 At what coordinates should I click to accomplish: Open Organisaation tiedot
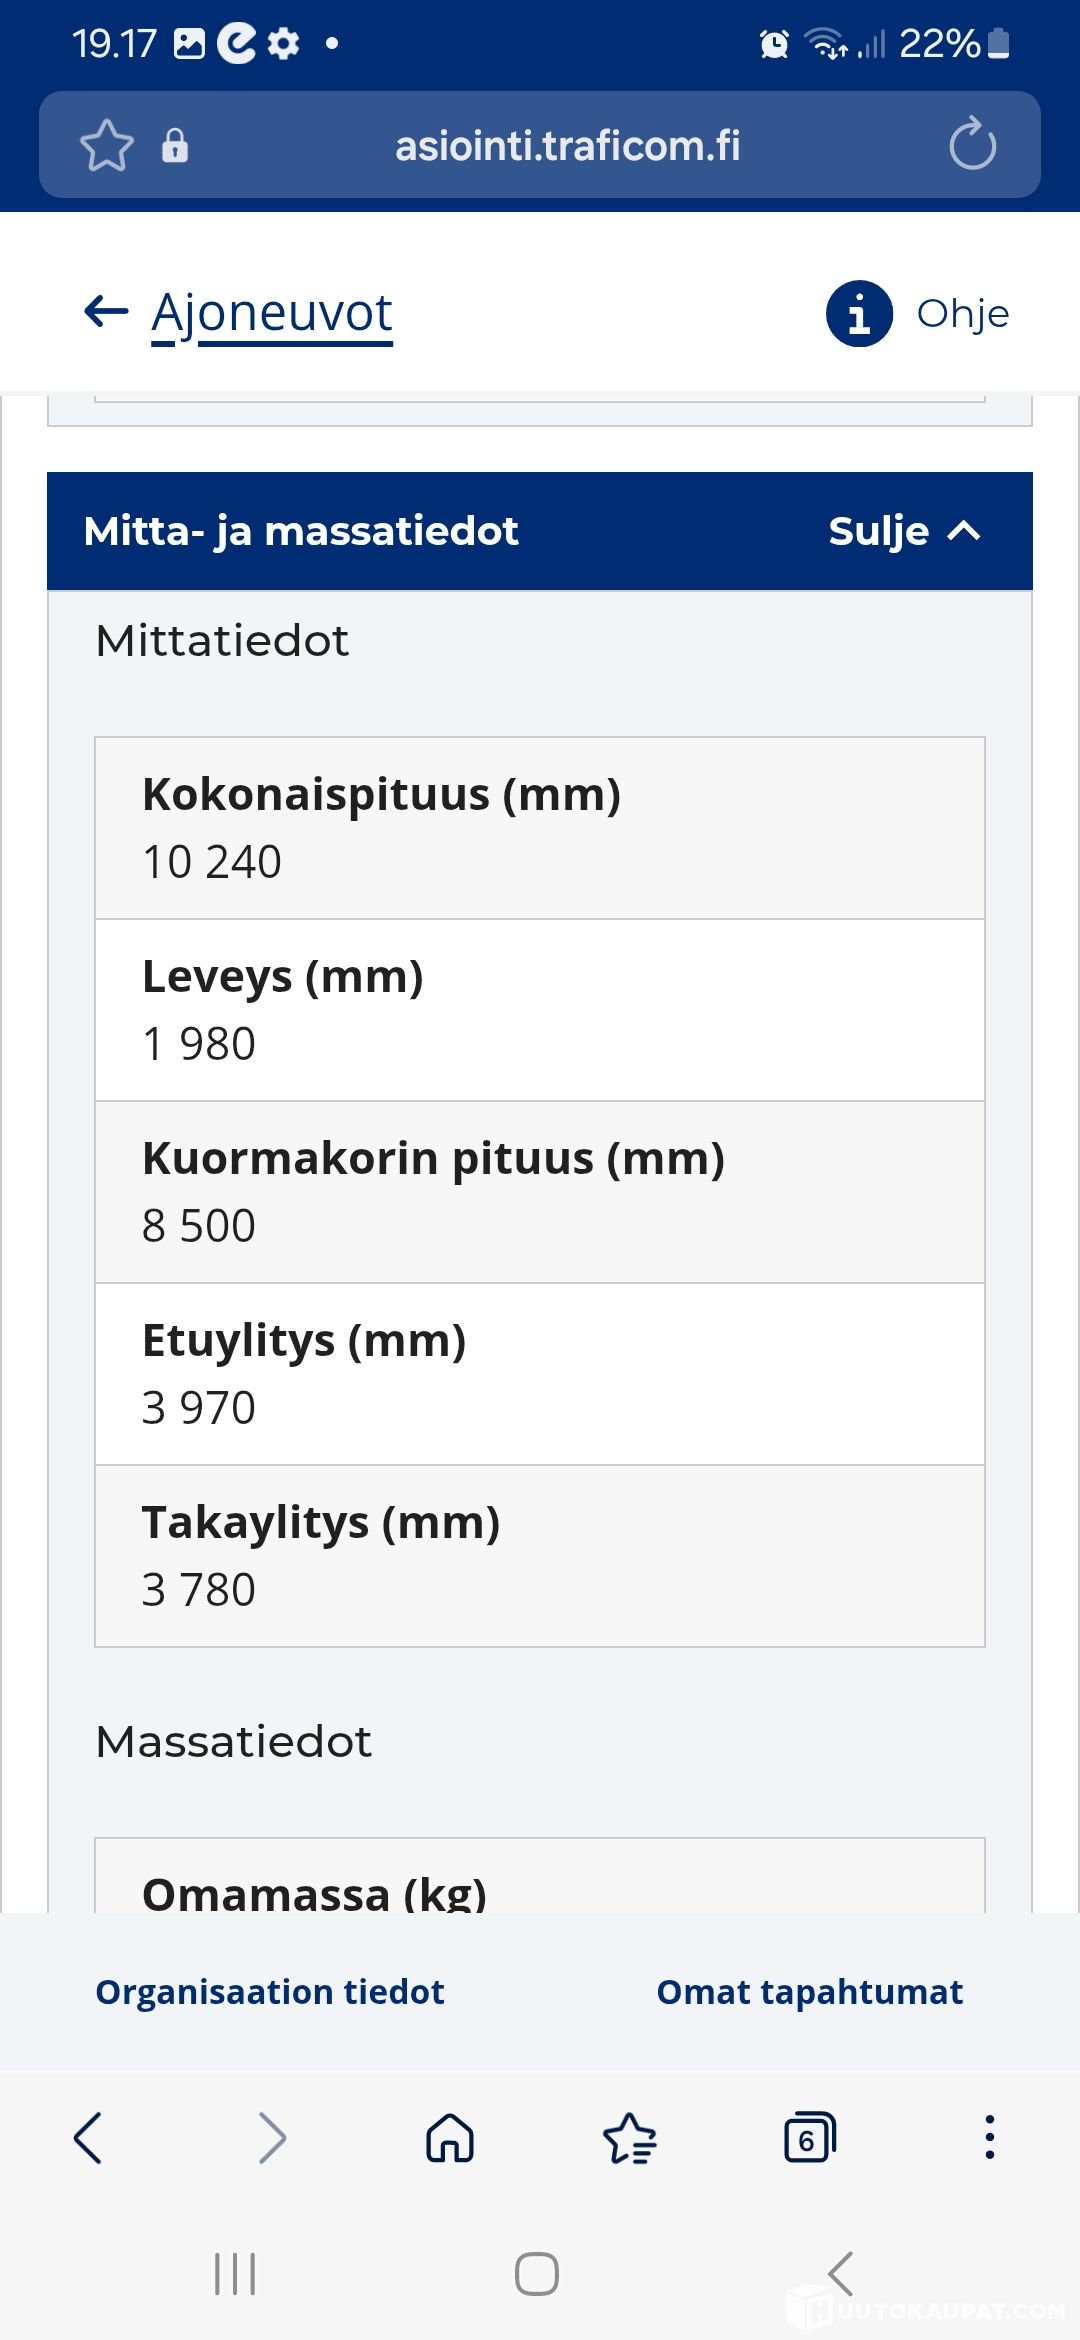coord(270,1992)
